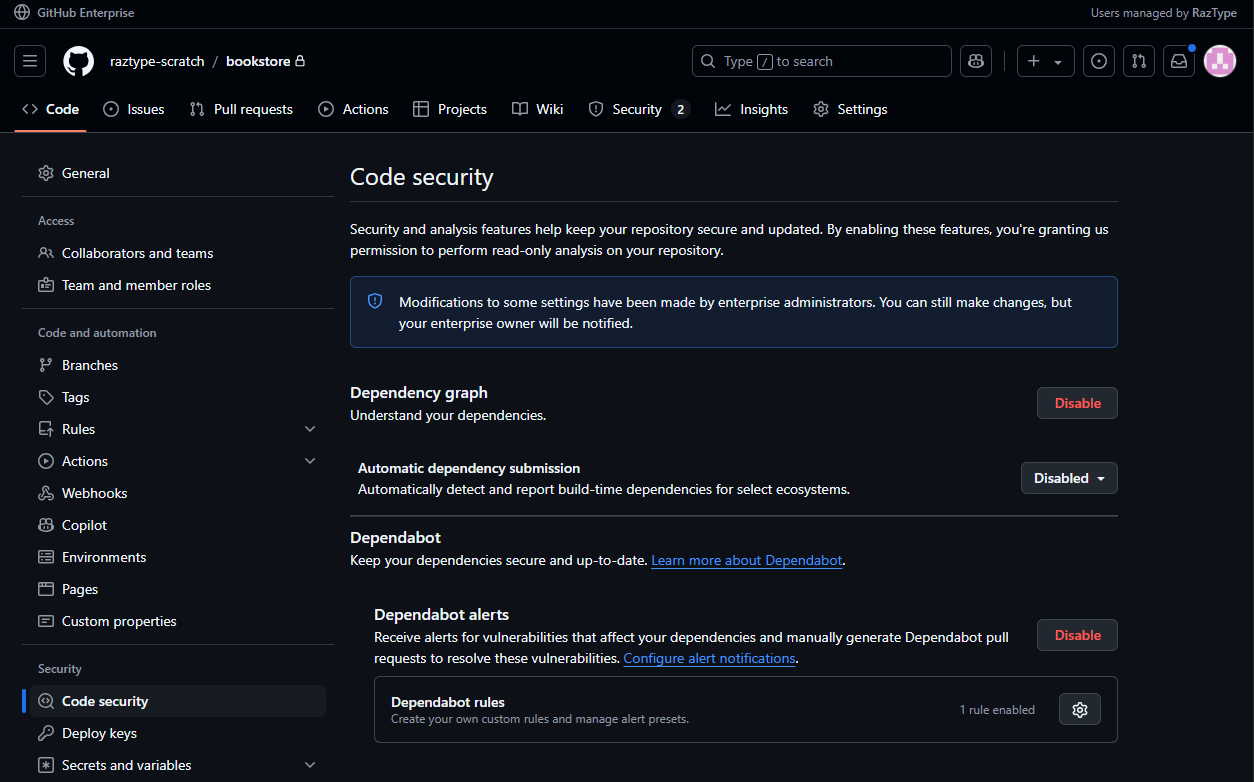Open Configure alert notifications link
The height and width of the screenshot is (782, 1254).
pyautogui.click(x=709, y=658)
